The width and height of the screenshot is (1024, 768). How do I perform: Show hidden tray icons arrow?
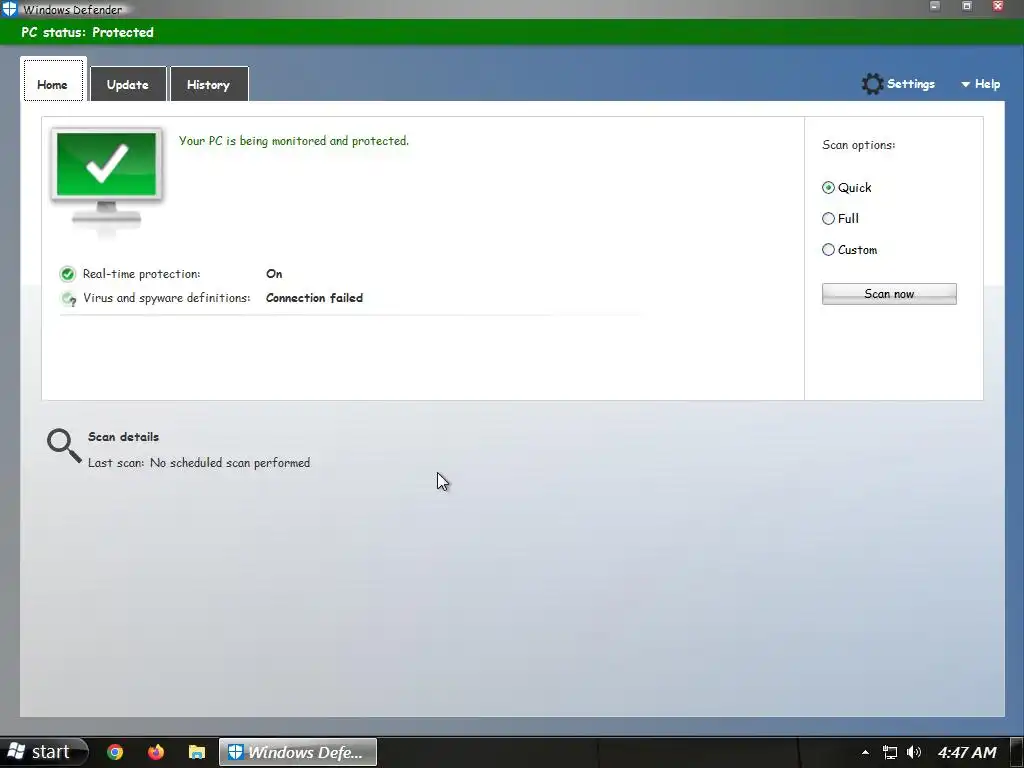click(865, 752)
